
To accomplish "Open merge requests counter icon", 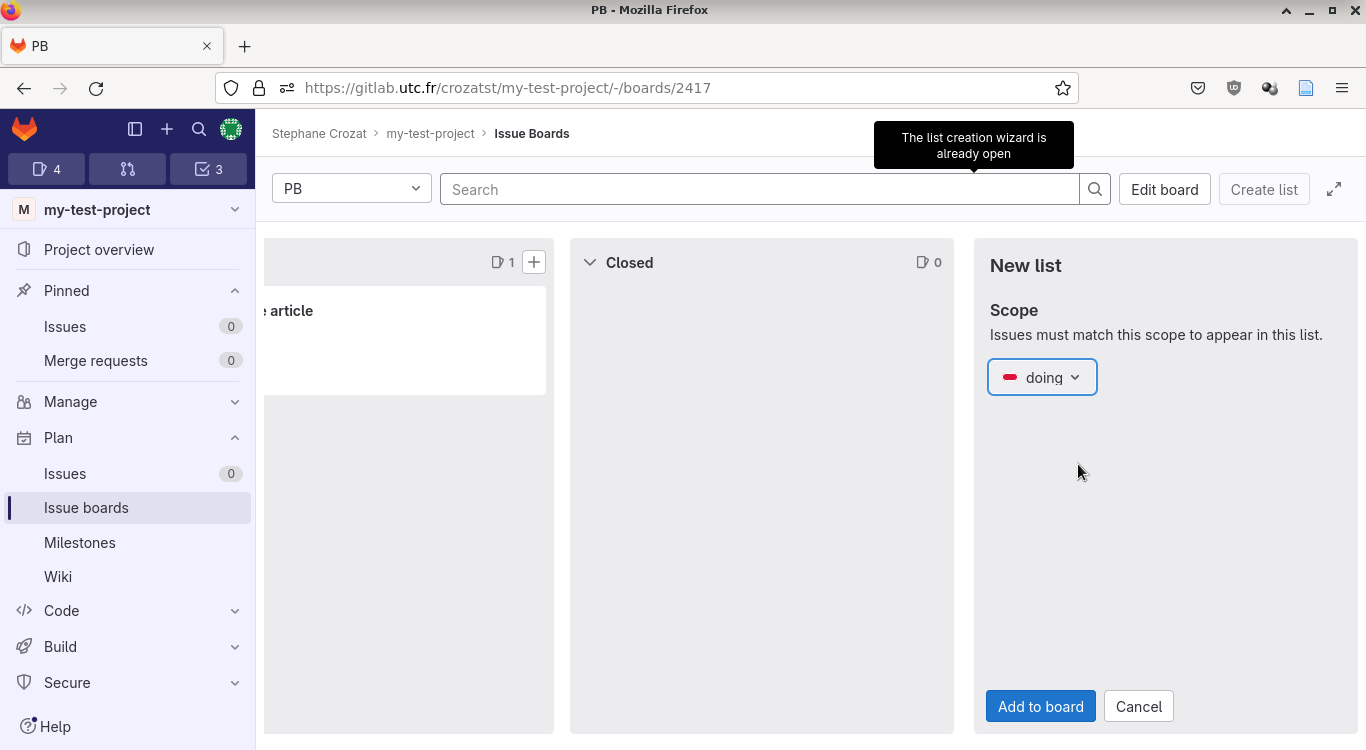I will pyautogui.click(x=127, y=169).
